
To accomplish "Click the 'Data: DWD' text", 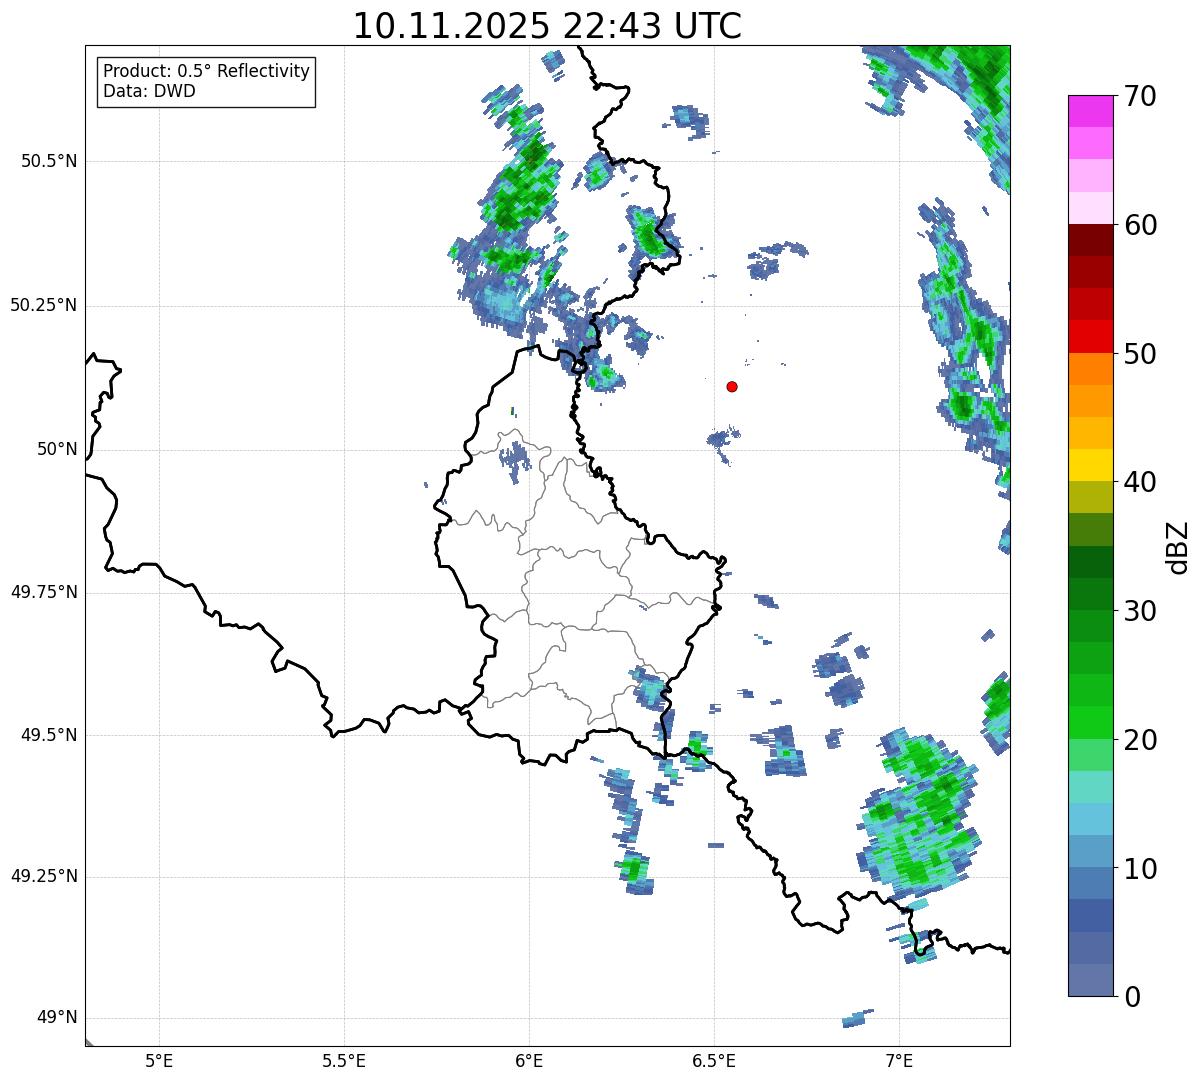I will point(149,91).
